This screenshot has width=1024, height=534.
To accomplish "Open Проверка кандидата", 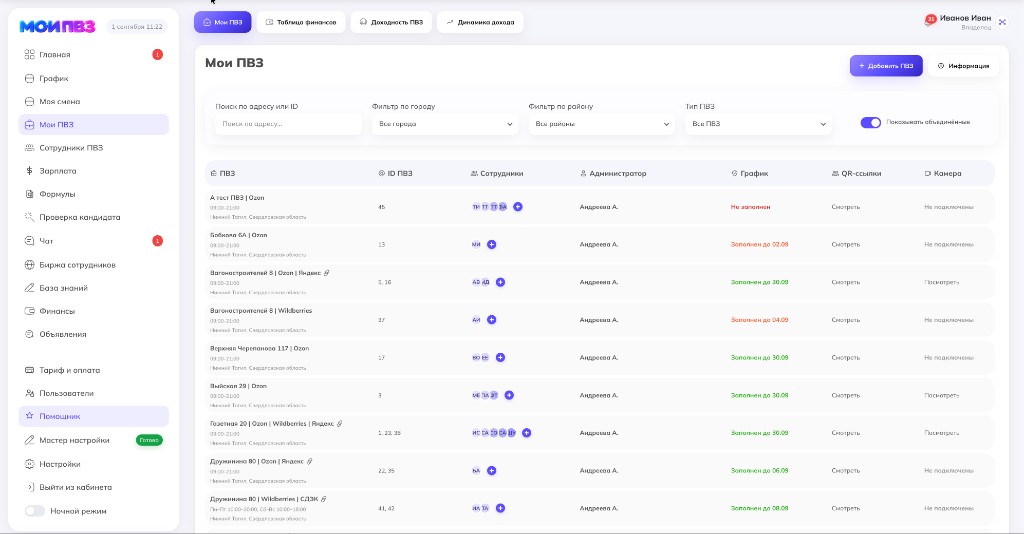I will (x=93, y=217).
